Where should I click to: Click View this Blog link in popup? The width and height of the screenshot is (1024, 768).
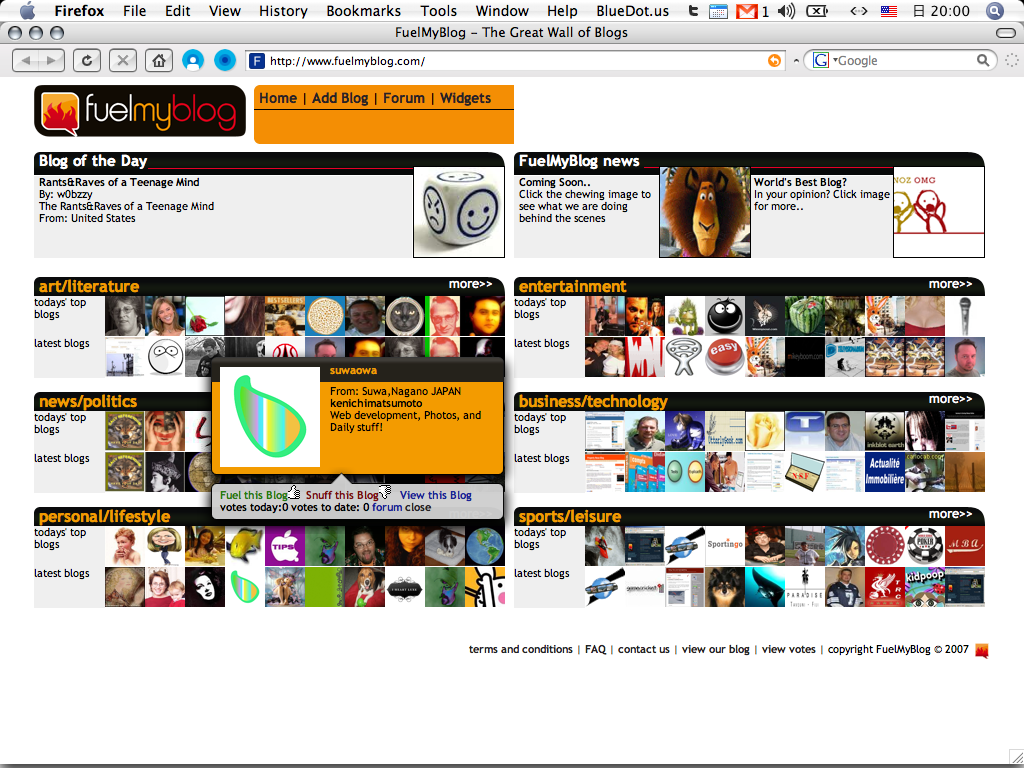436,495
